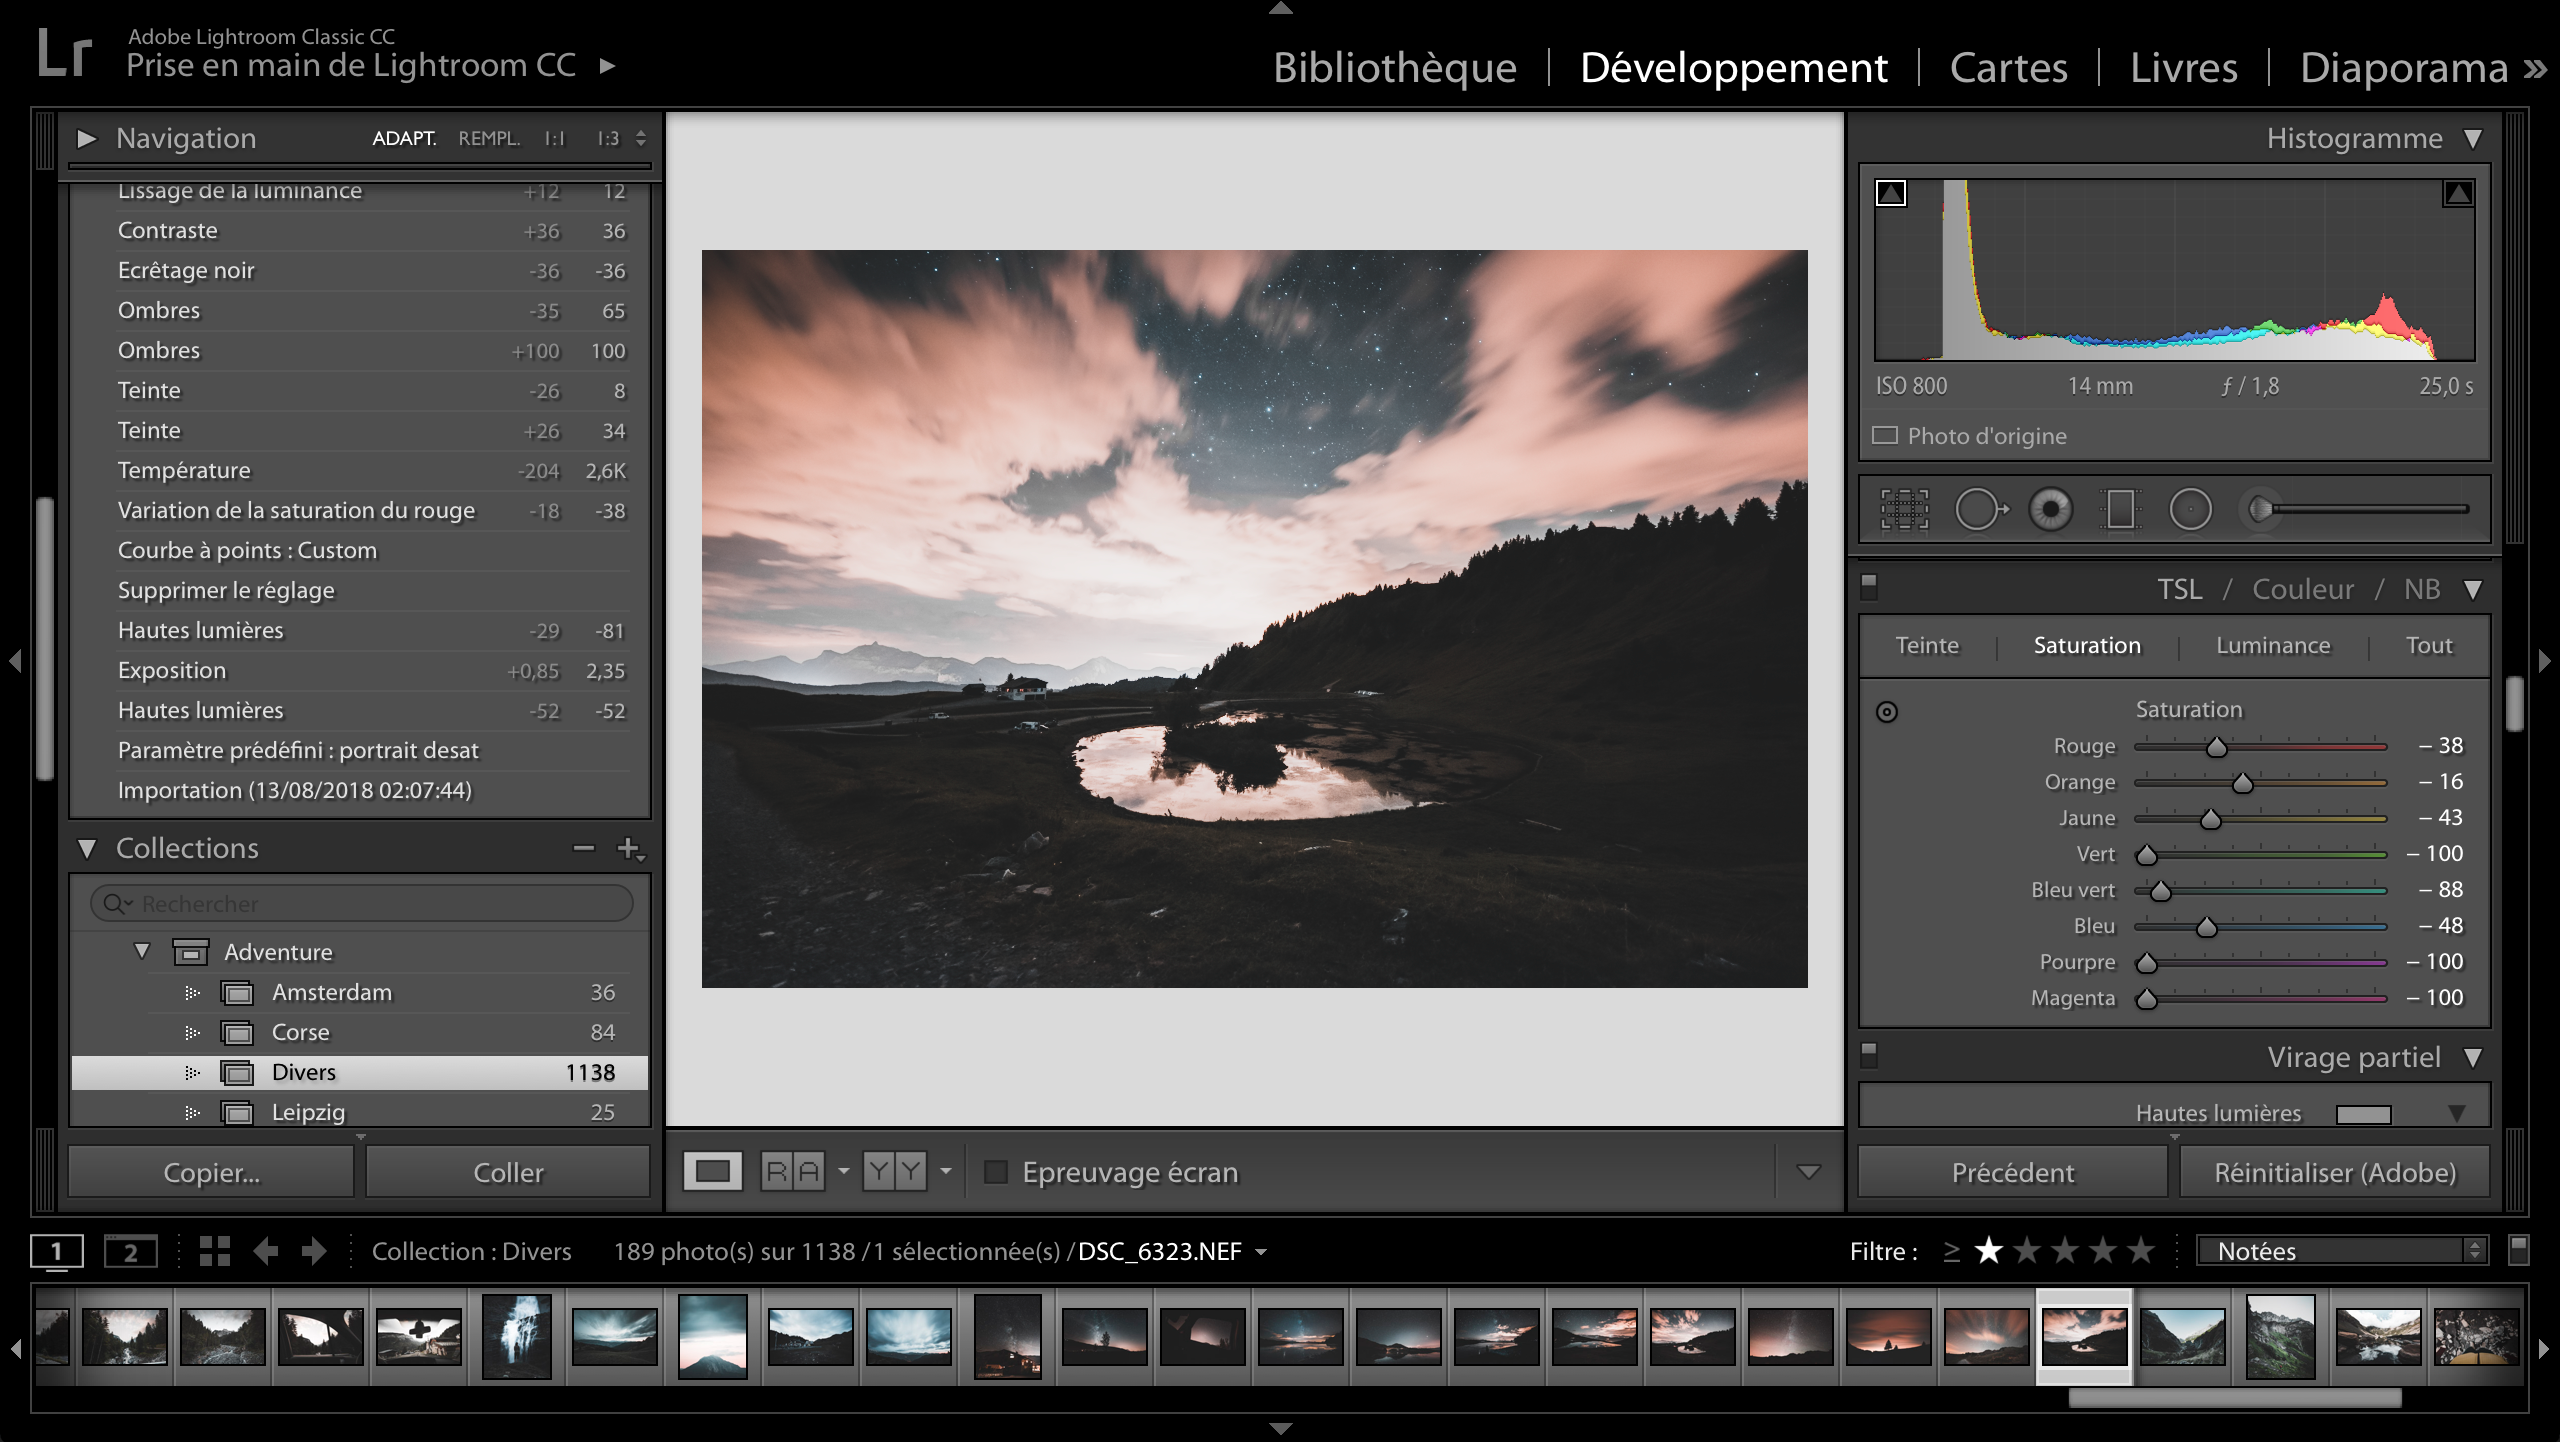Click the Copier preset button
2560x1442 pixels.
(209, 1171)
